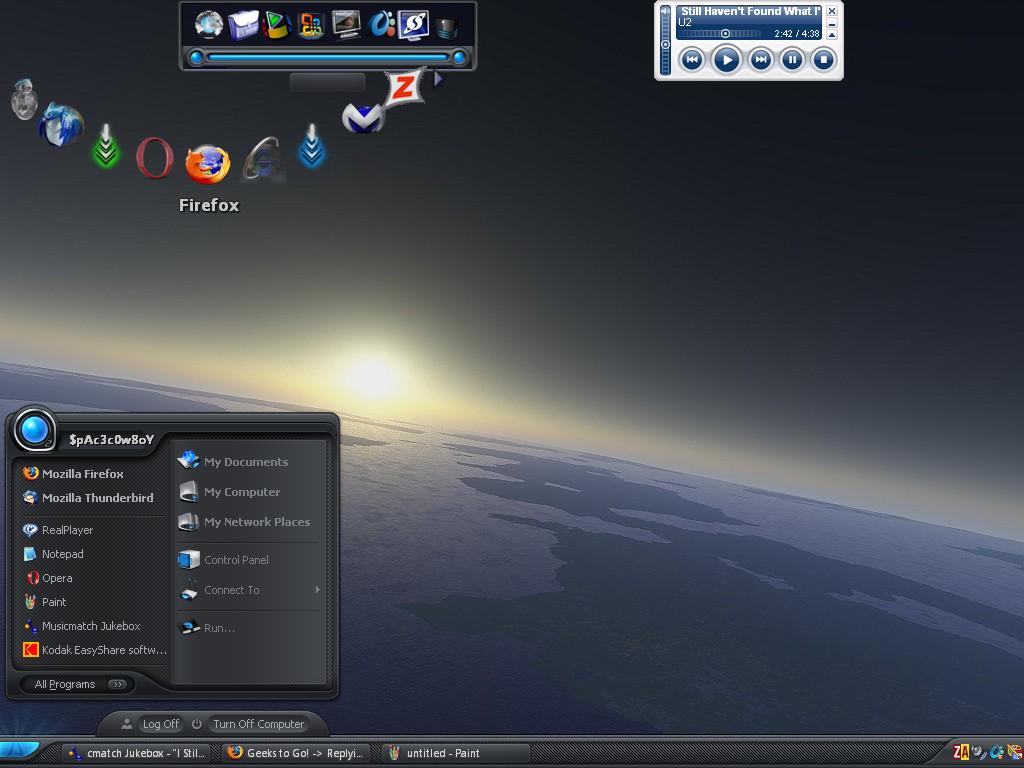
Task: Click Turn Off Computer button
Action: tap(258, 724)
